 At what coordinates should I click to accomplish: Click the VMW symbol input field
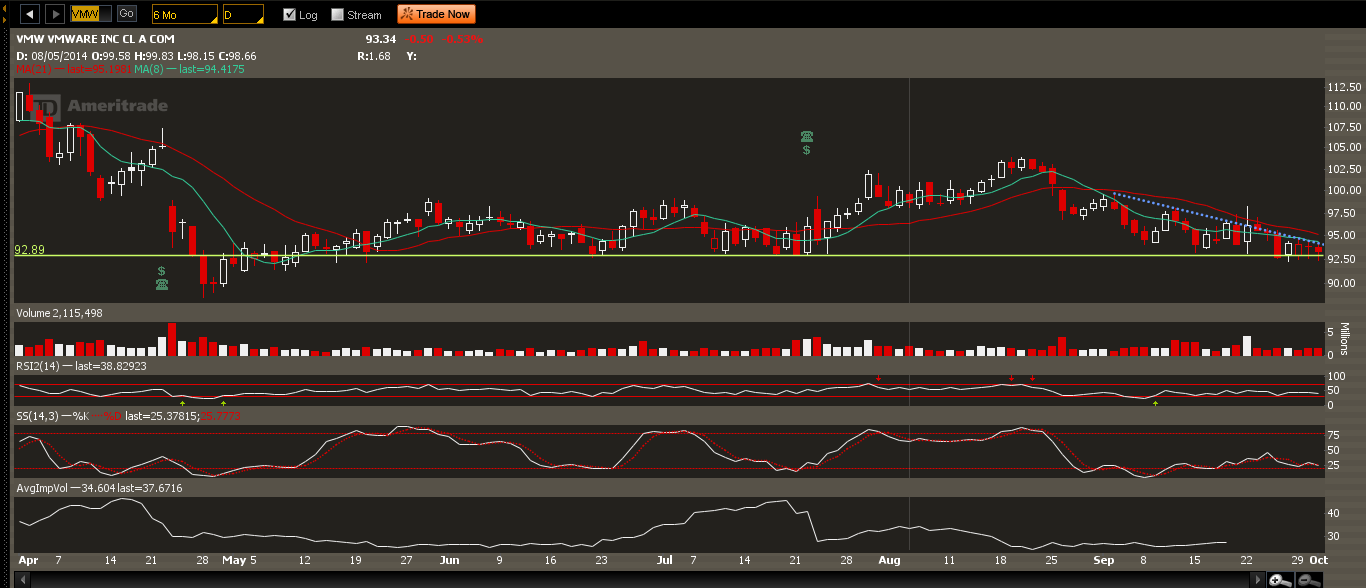coord(92,14)
